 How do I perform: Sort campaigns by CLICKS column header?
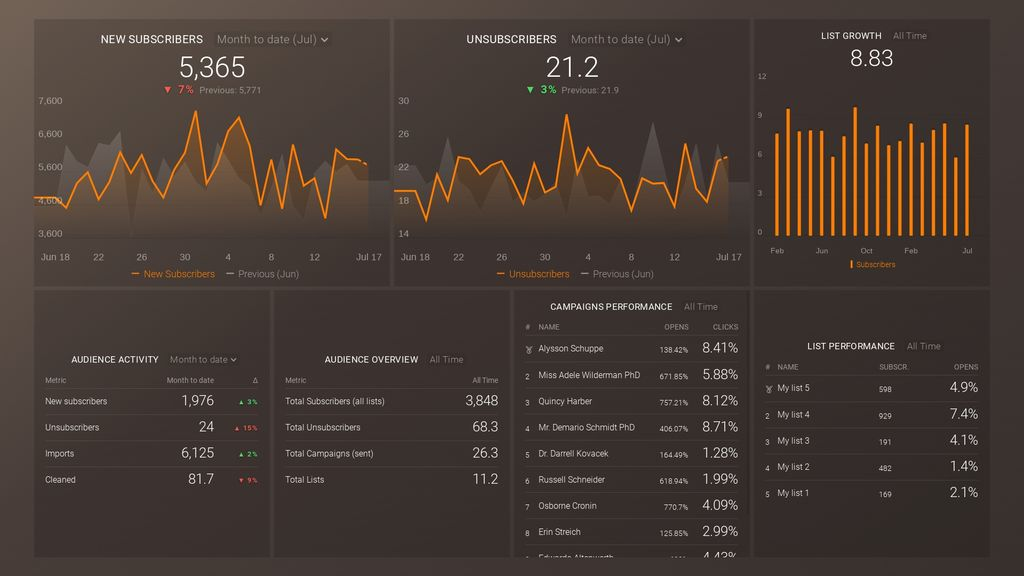(726, 327)
